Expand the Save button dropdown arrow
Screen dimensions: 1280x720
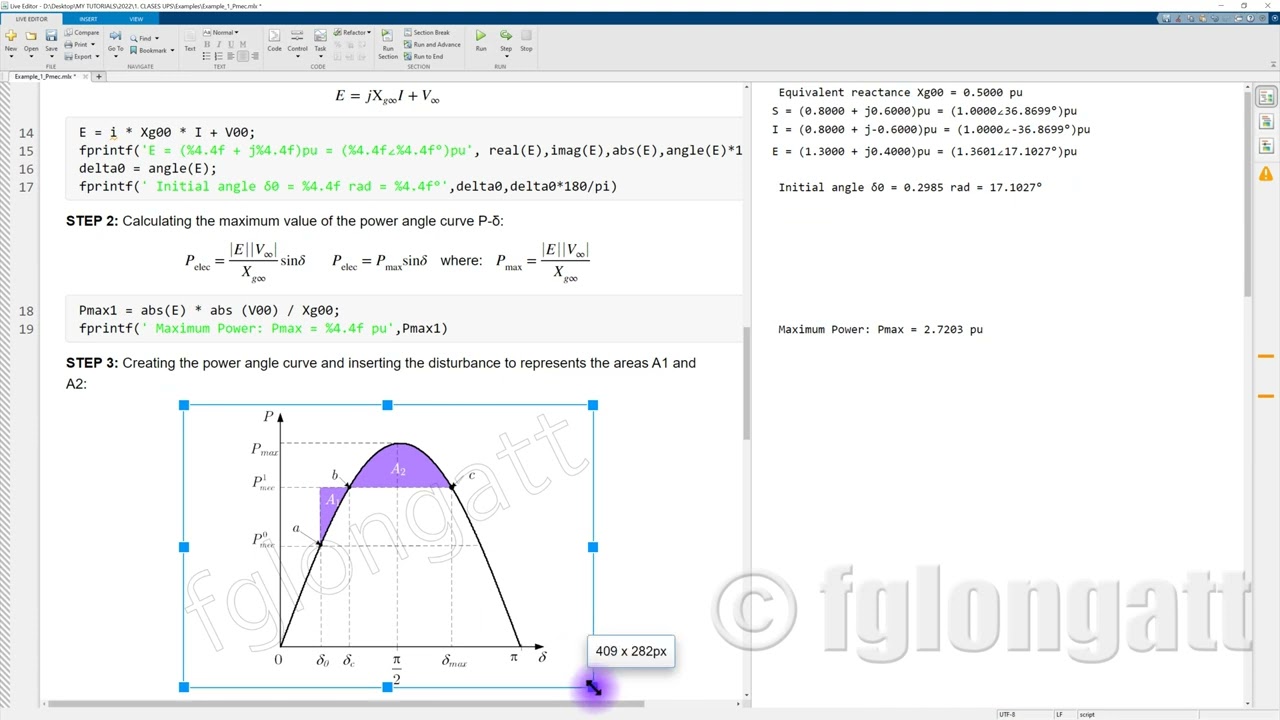pyautogui.click(x=51, y=56)
